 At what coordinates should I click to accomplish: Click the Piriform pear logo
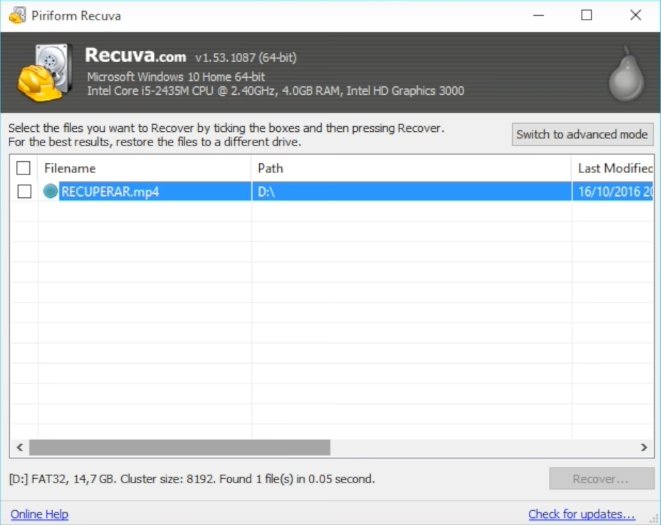(x=626, y=74)
